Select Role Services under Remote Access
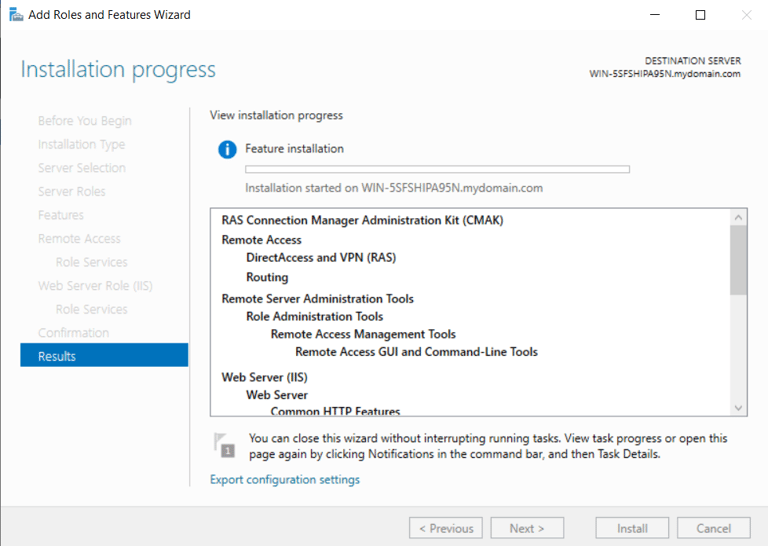768x546 pixels. click(x=92, y=262)
